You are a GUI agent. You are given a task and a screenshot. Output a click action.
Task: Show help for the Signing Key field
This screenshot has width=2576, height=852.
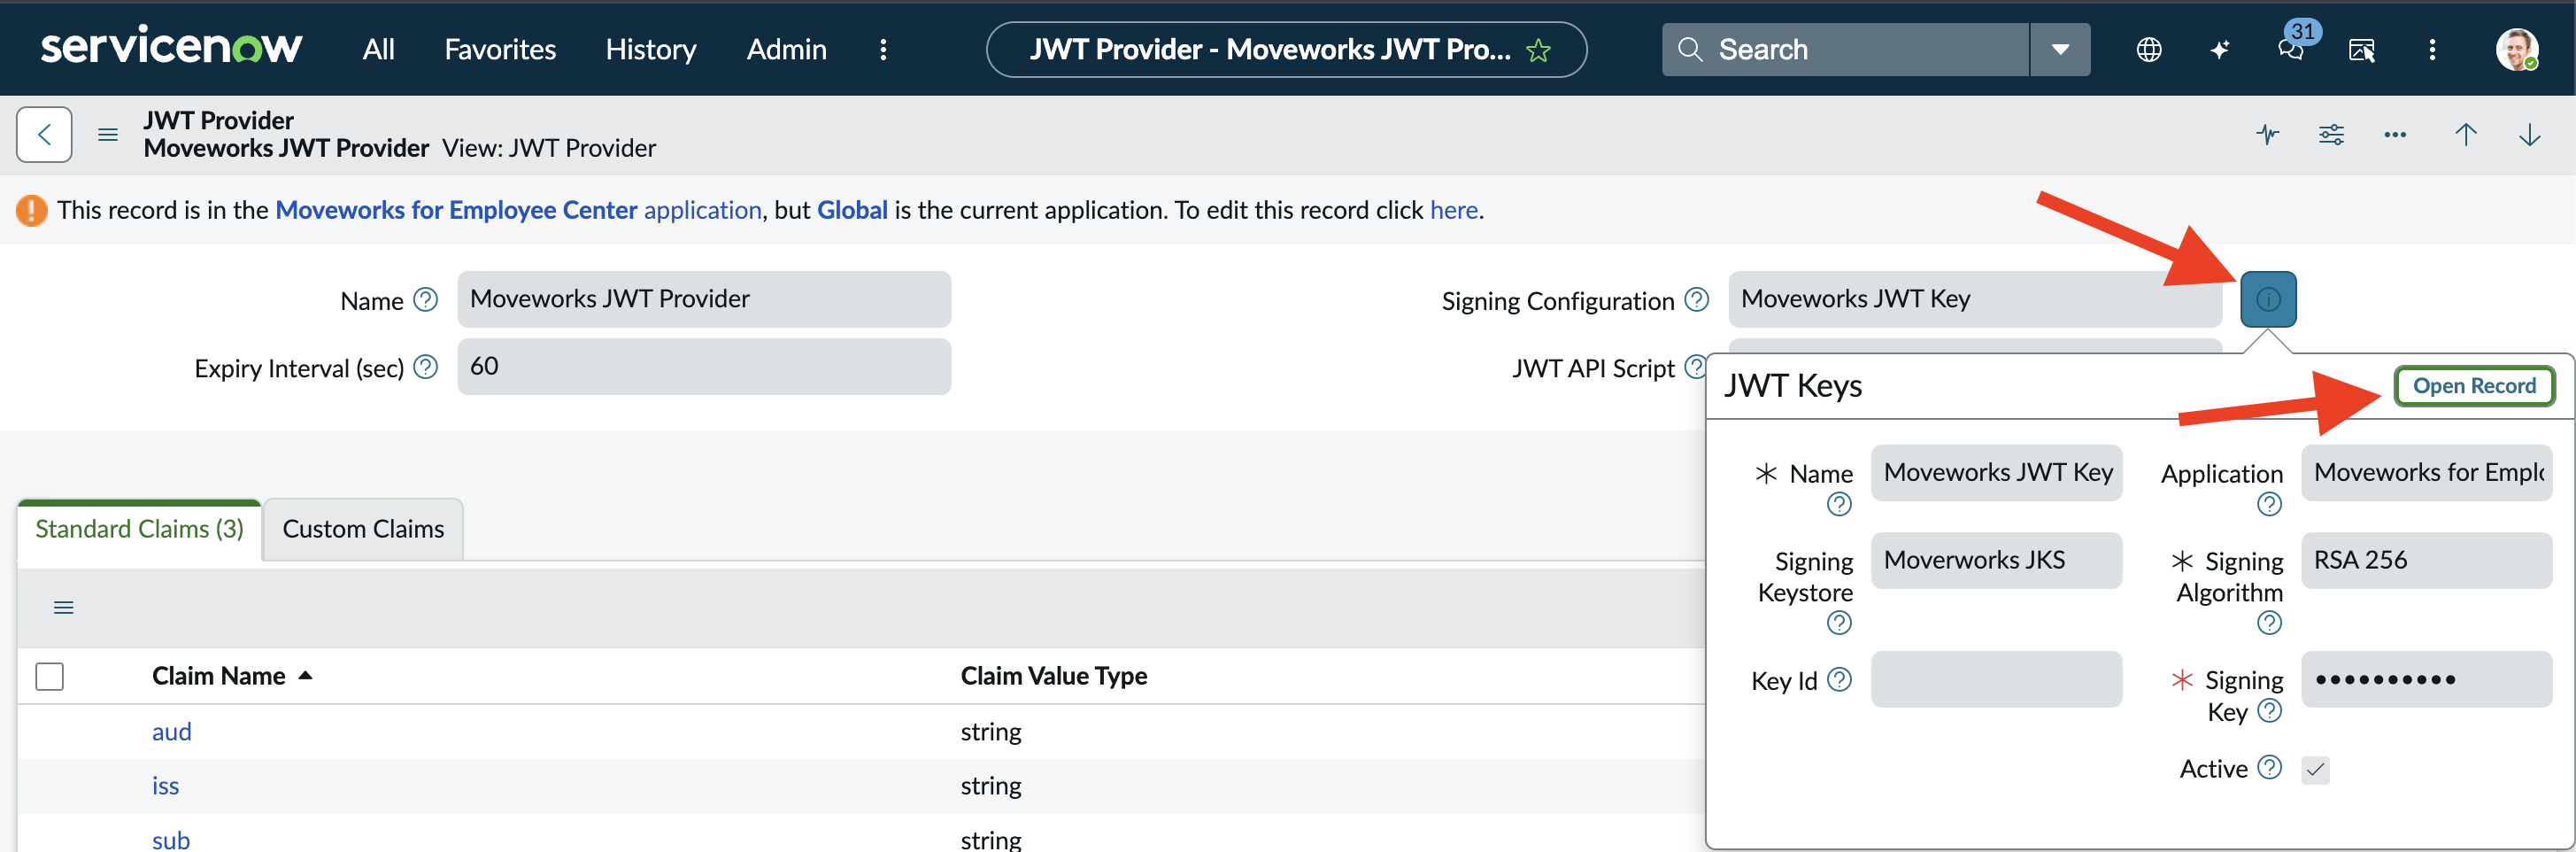tap(2269, 711)
